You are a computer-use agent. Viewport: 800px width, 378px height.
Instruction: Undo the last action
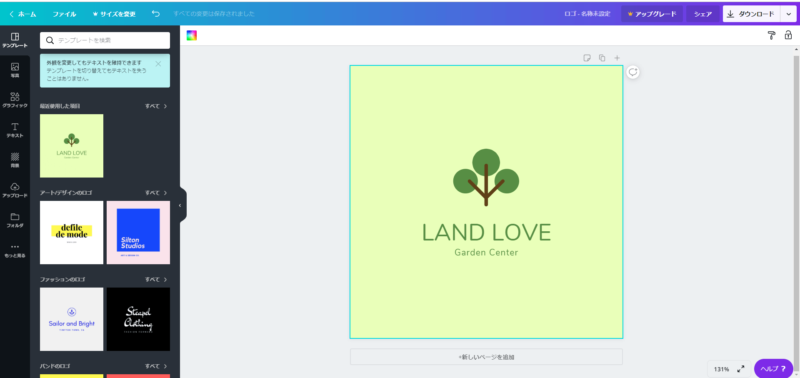pyautogui.click(x=156, y=14)
